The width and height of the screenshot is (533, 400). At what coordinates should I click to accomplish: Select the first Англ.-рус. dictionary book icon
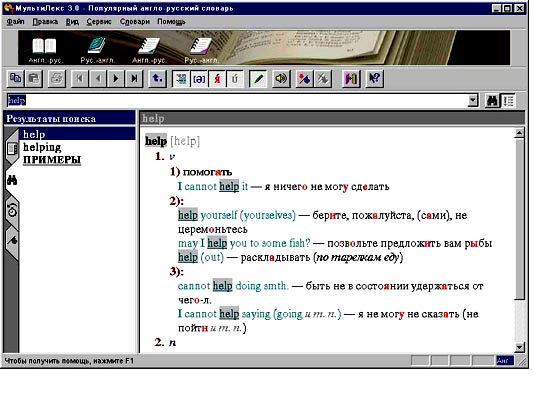pos(45,50)
